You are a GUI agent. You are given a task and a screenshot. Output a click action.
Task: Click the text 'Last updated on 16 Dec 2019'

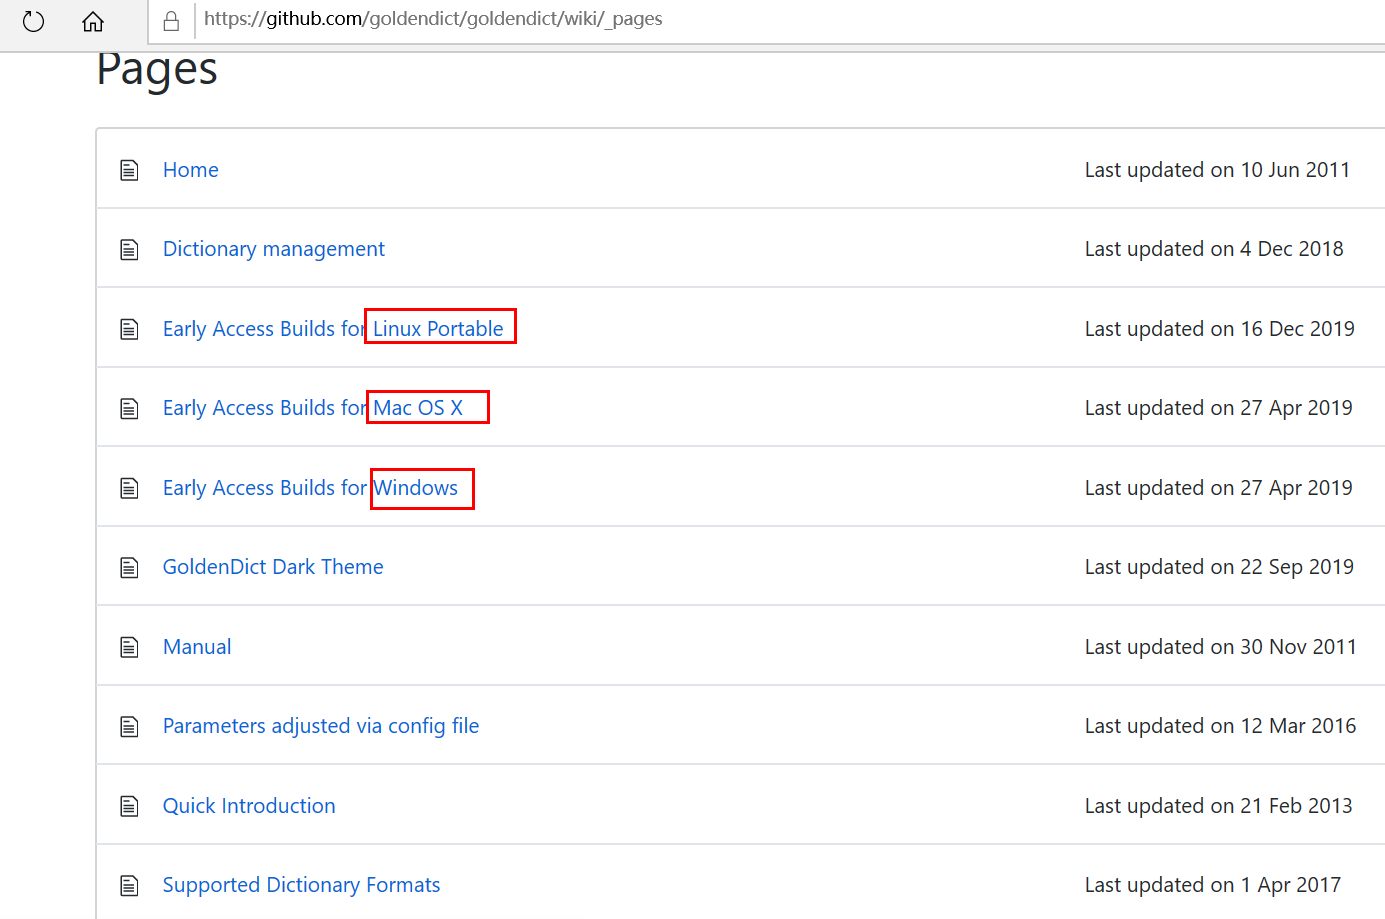[x=1220, y=329]
